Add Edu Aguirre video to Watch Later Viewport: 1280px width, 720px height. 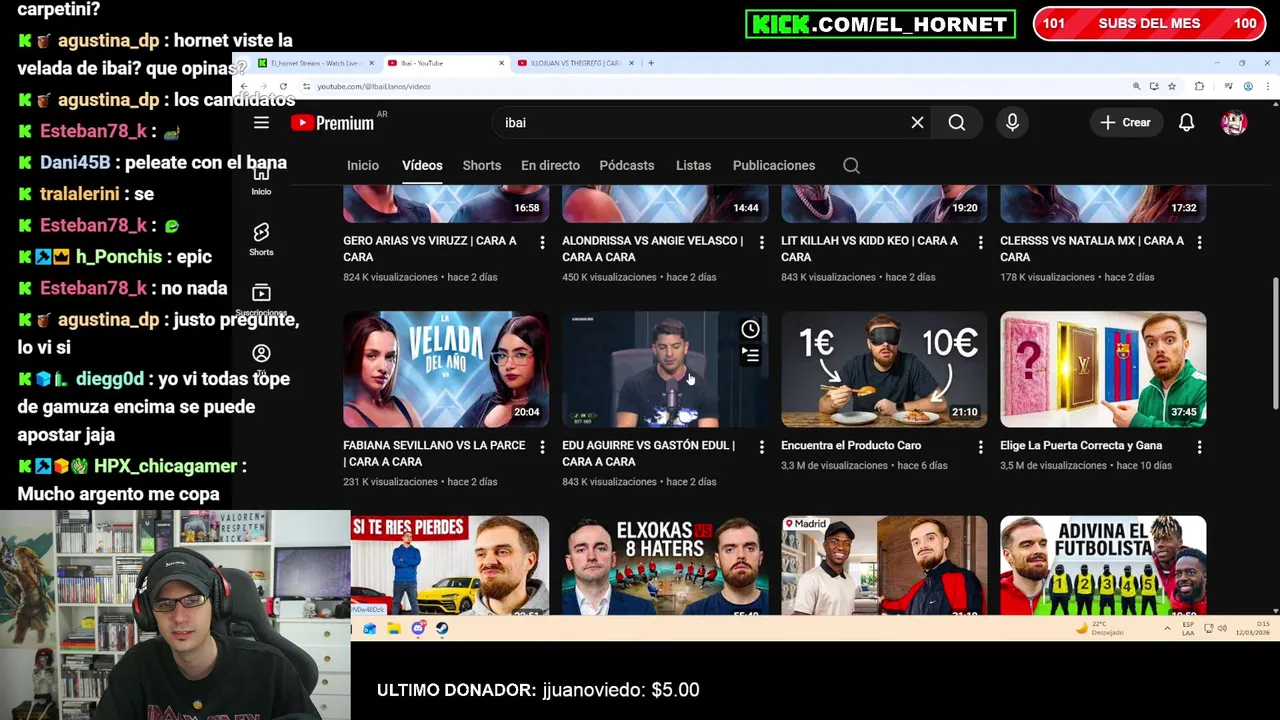coord(750,329)
